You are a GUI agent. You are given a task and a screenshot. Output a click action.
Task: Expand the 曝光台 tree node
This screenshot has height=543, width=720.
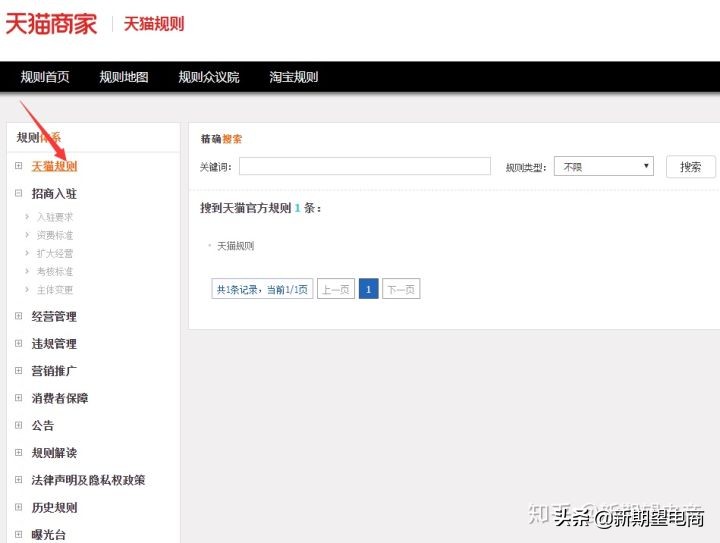(x=18, y=534)
